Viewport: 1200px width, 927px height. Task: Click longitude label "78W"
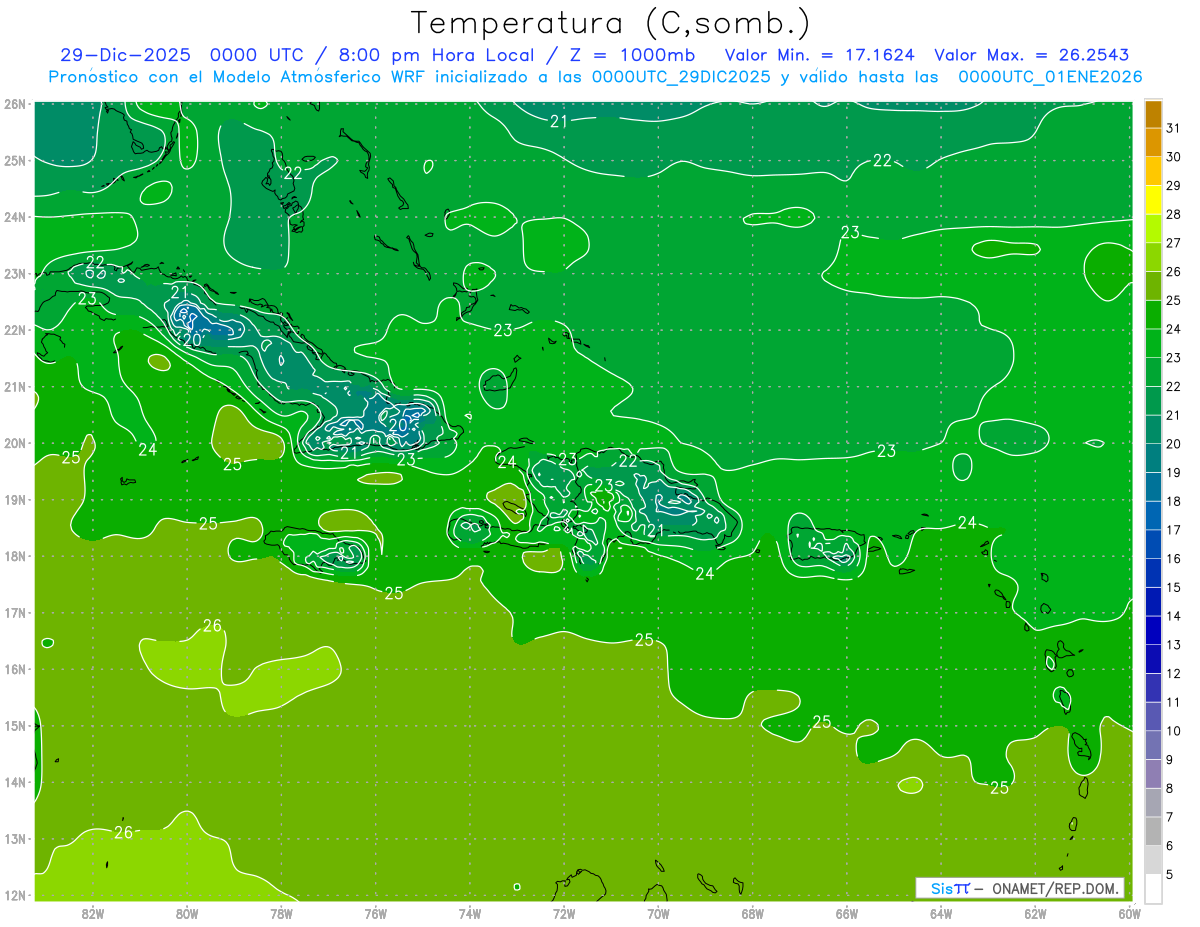pyautogui.click(x=281, y=913)
